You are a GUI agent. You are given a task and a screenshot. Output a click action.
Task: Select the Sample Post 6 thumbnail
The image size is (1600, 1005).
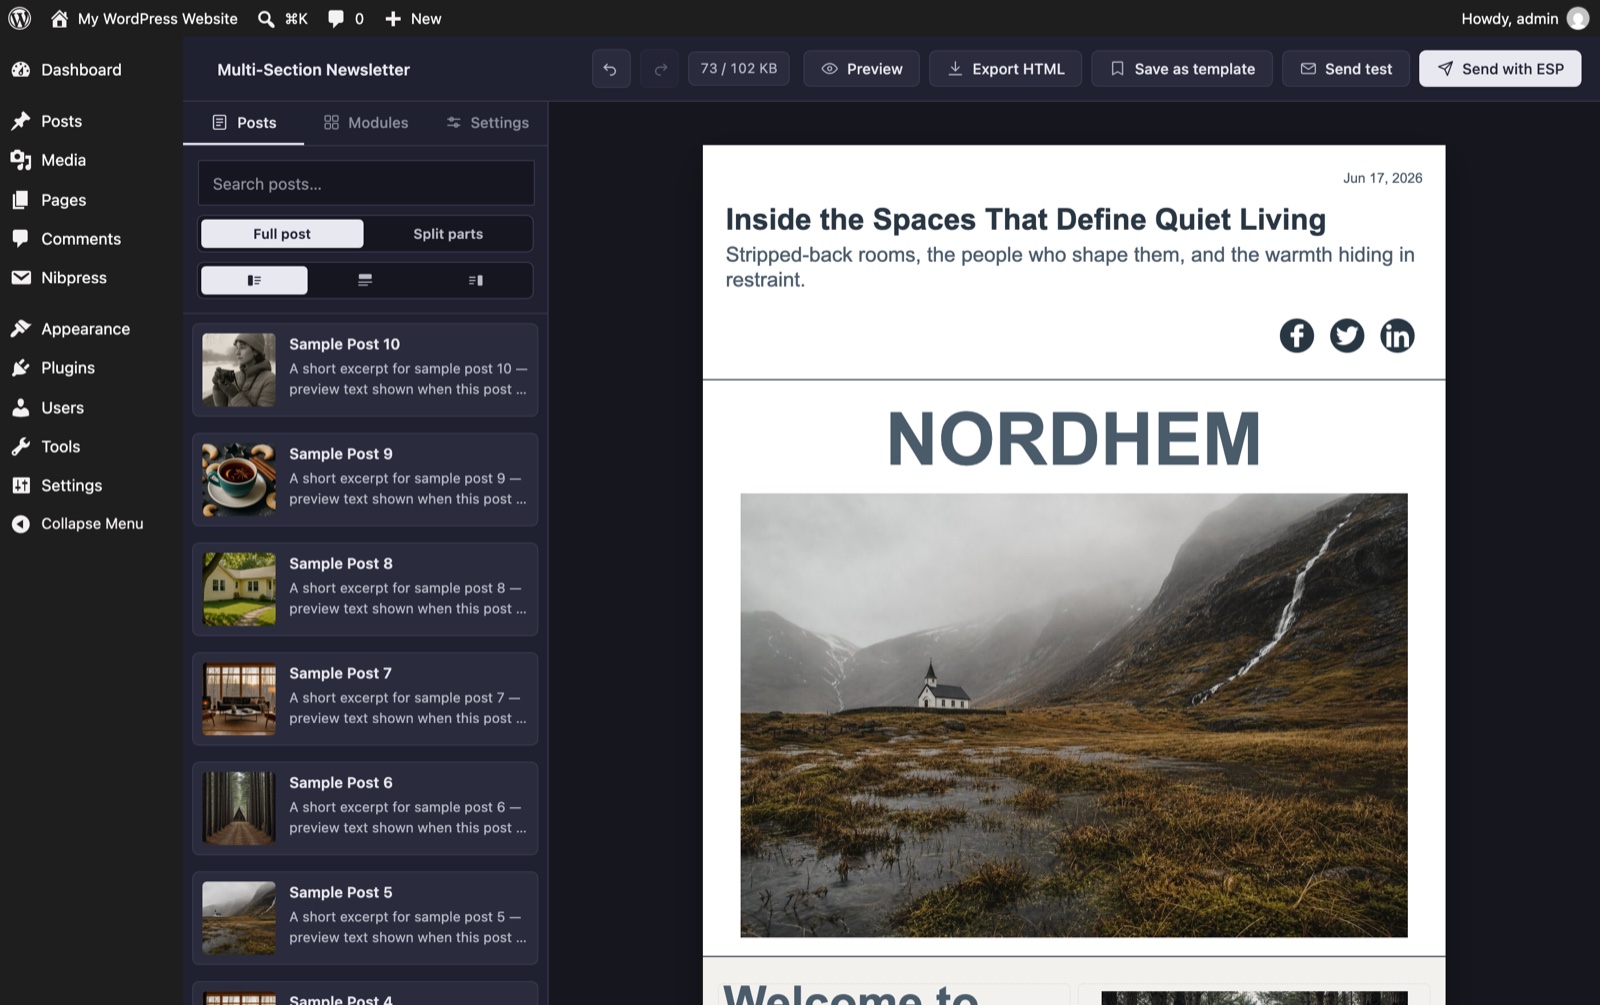point(239,809)
